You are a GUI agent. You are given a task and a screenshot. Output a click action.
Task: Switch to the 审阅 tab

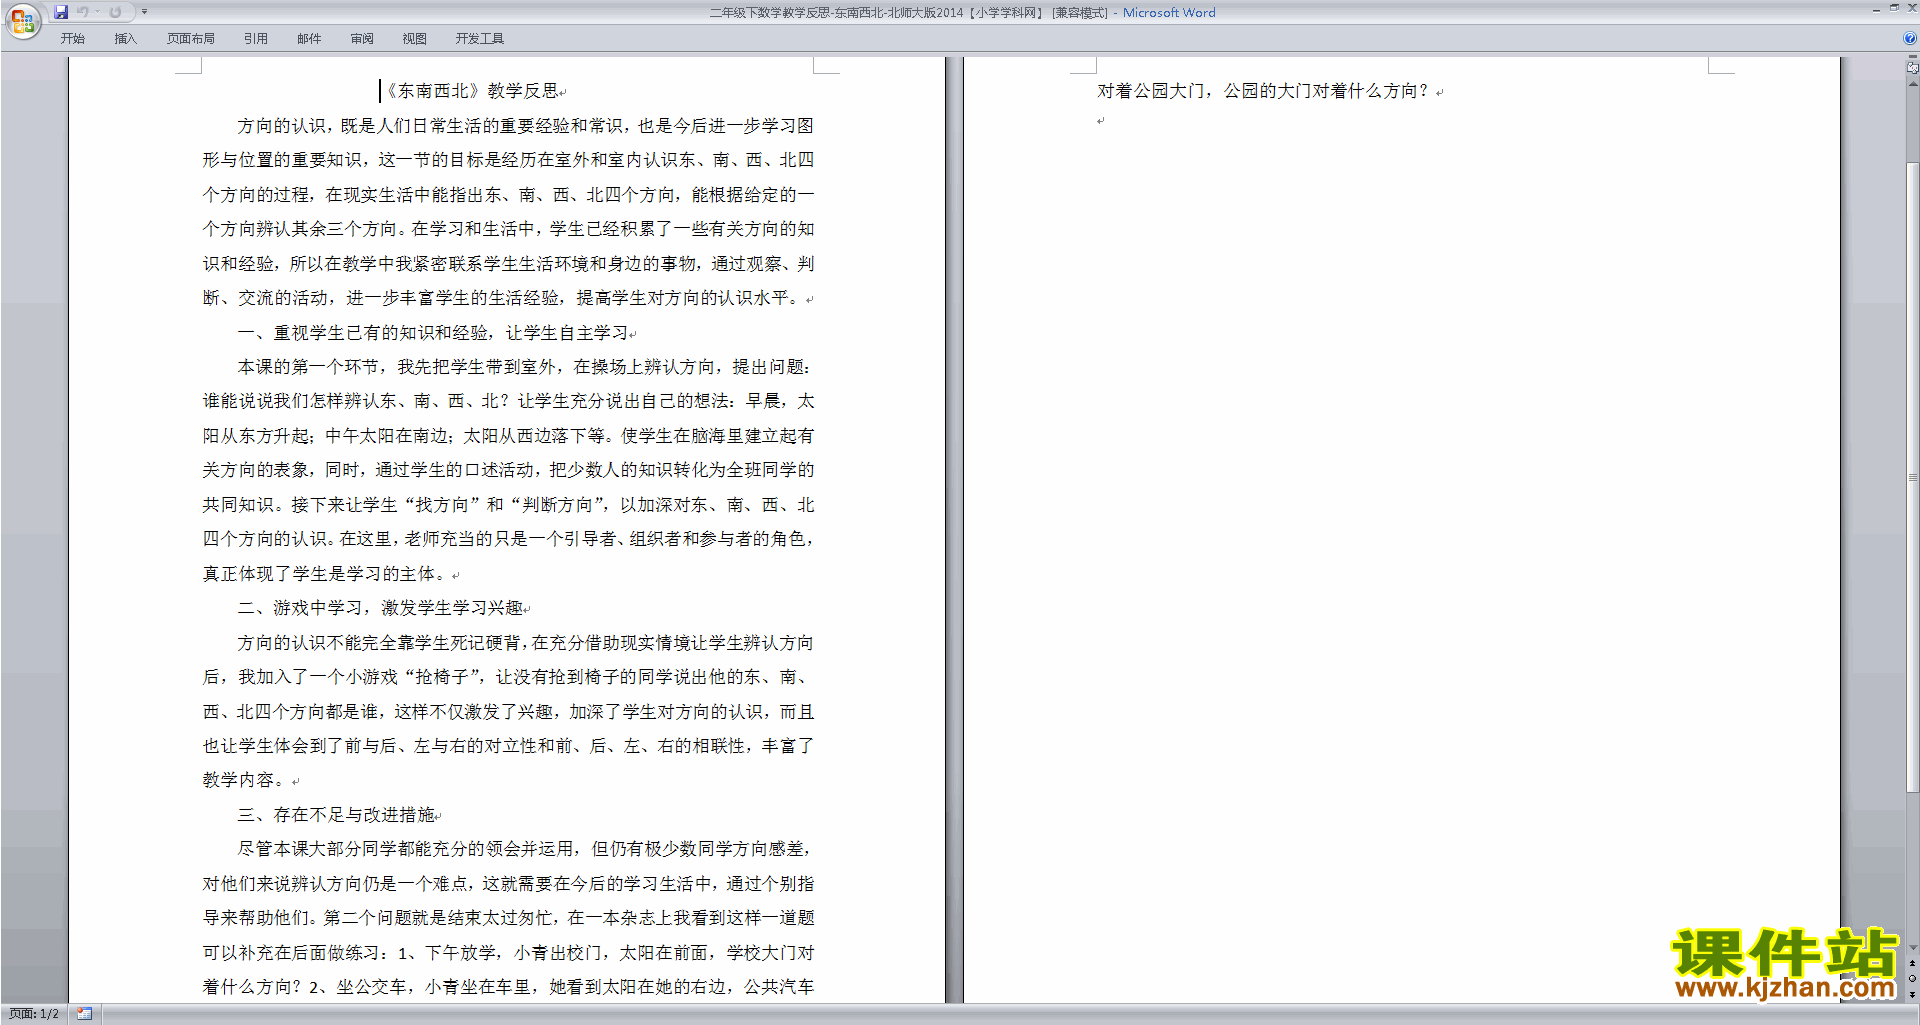(362, 39)
